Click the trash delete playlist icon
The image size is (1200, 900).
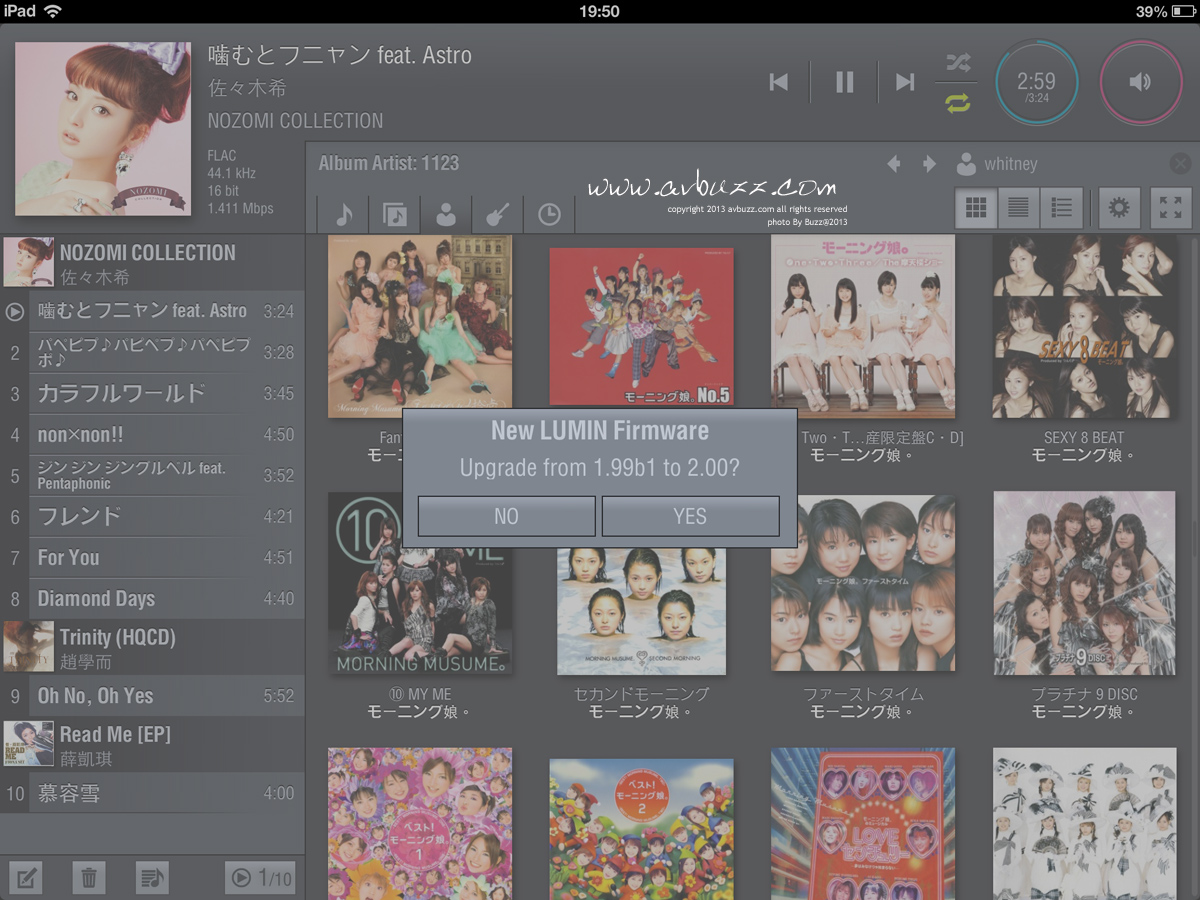[89, 878]
